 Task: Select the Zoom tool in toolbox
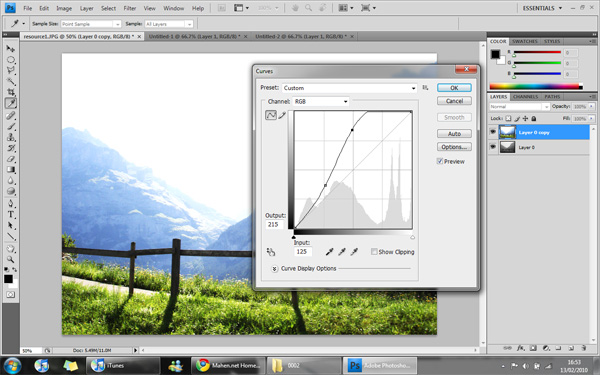click(x=11, y=259)
